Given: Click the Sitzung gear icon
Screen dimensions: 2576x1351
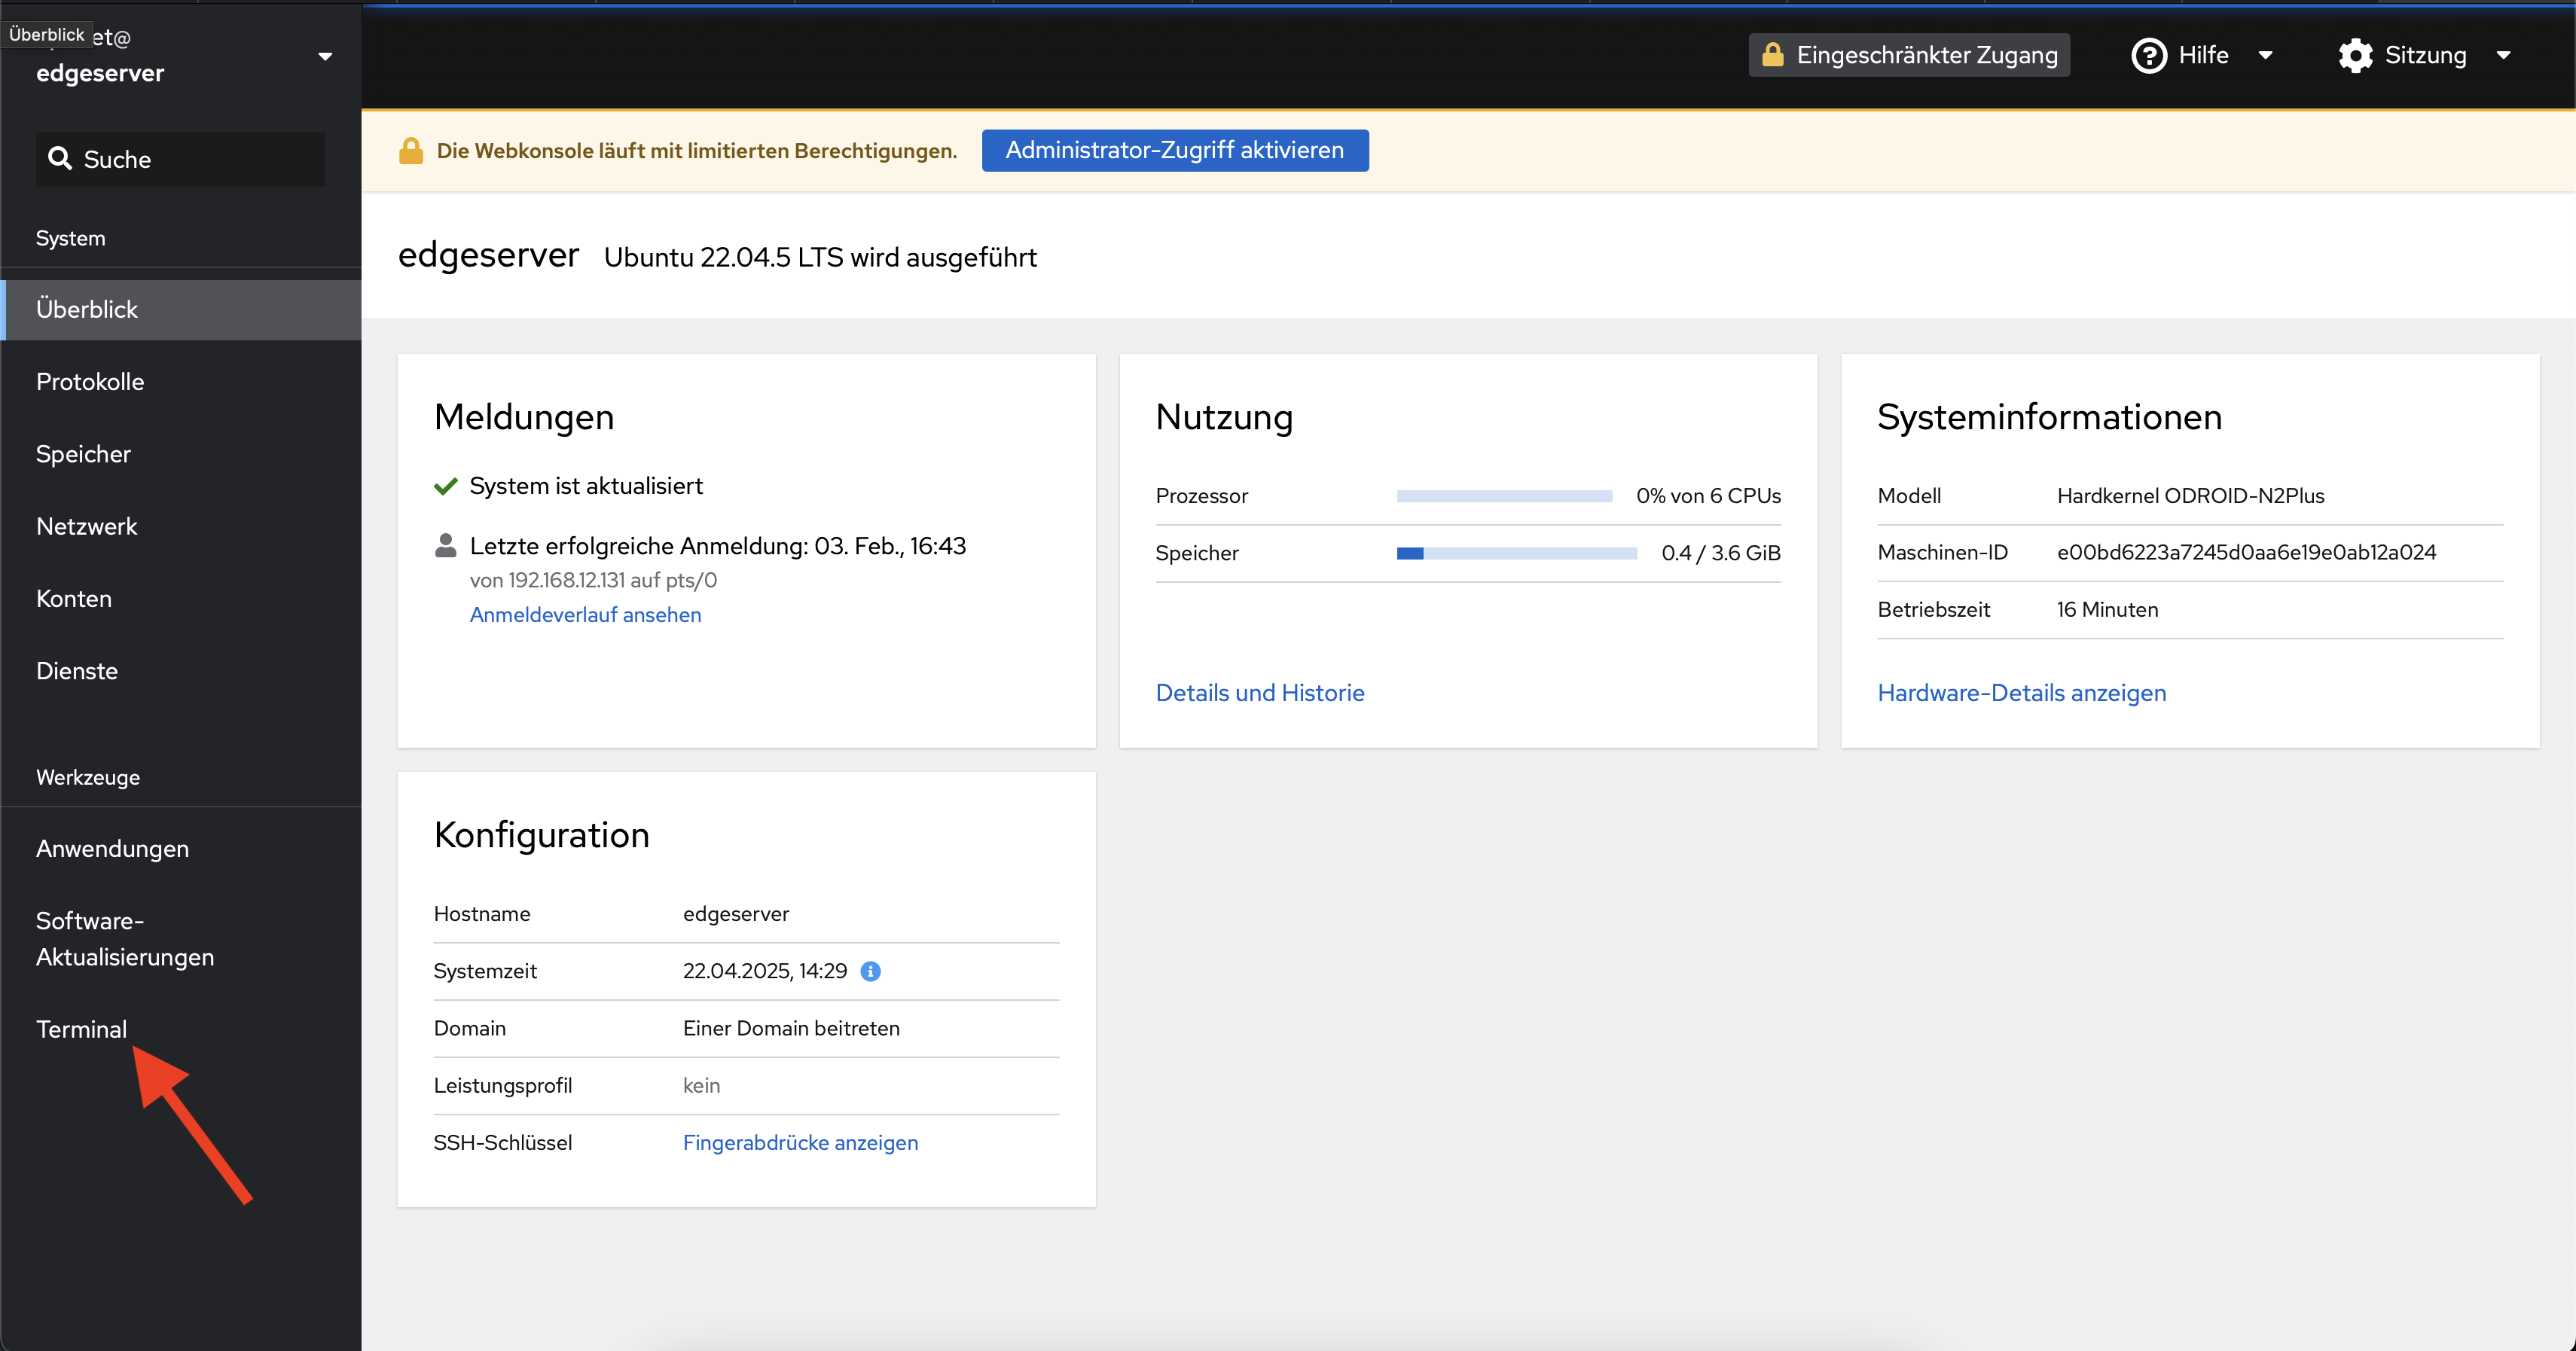Looking at the screenshot, I should coord(2355,55).
